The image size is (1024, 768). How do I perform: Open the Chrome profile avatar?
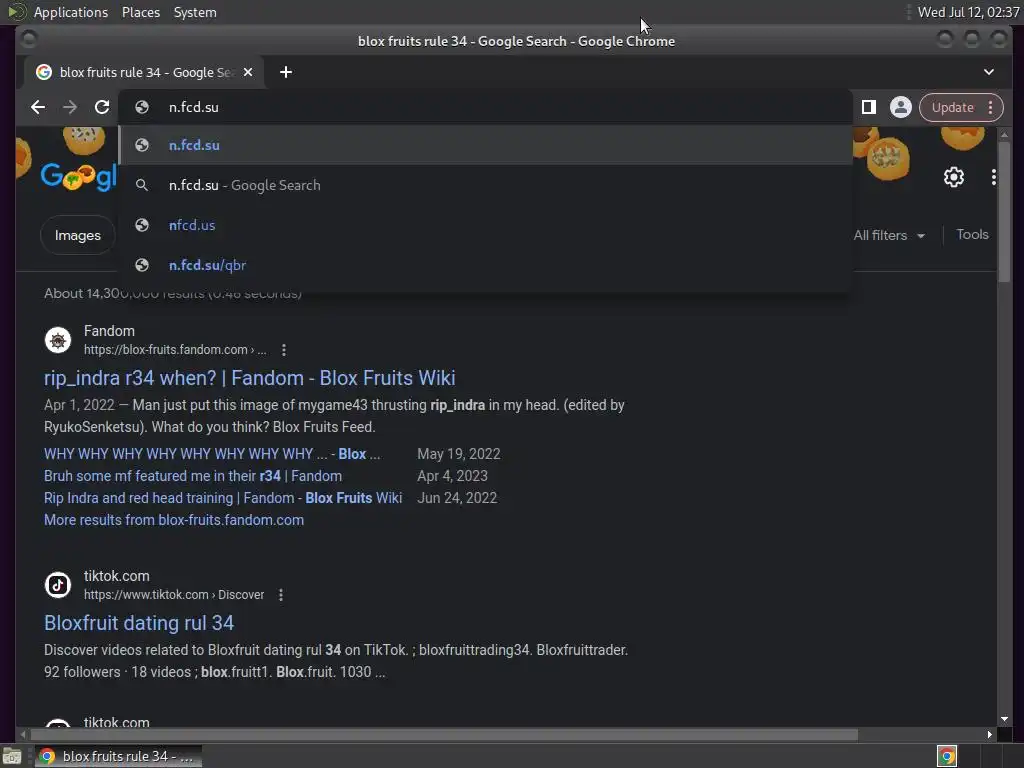901,107
